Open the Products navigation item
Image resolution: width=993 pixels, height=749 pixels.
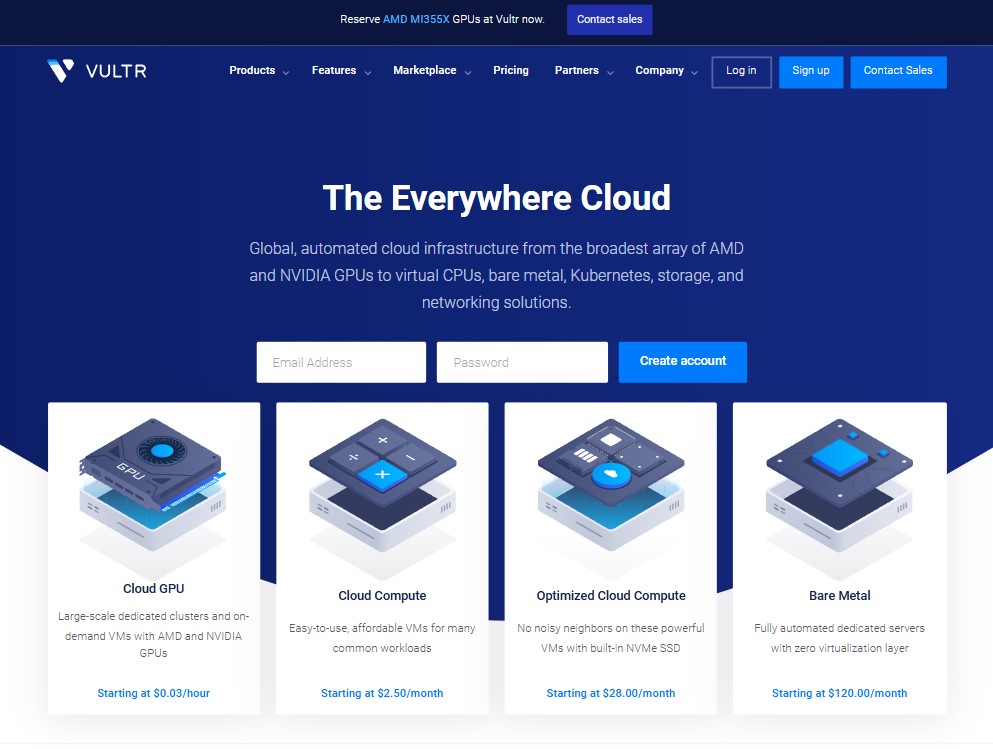tap(252, 70)
